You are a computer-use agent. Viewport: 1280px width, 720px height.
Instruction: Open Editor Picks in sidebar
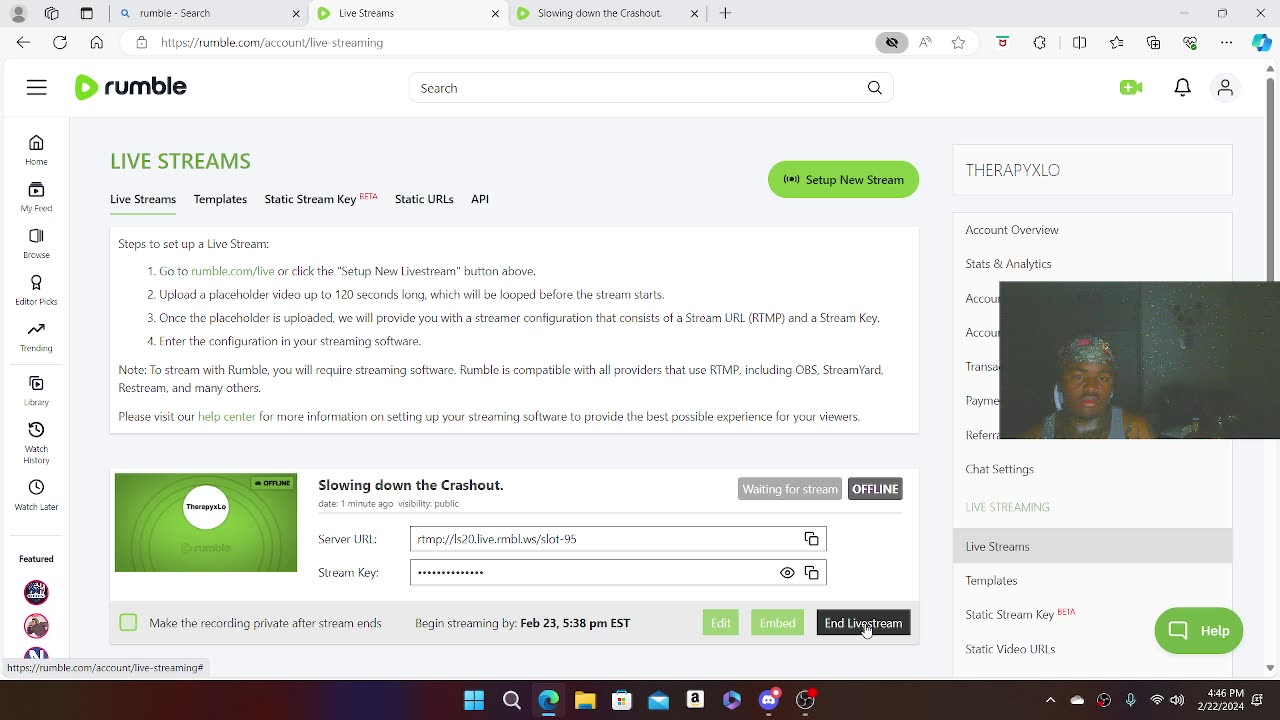pyautogui.click(x=36, y=290)
